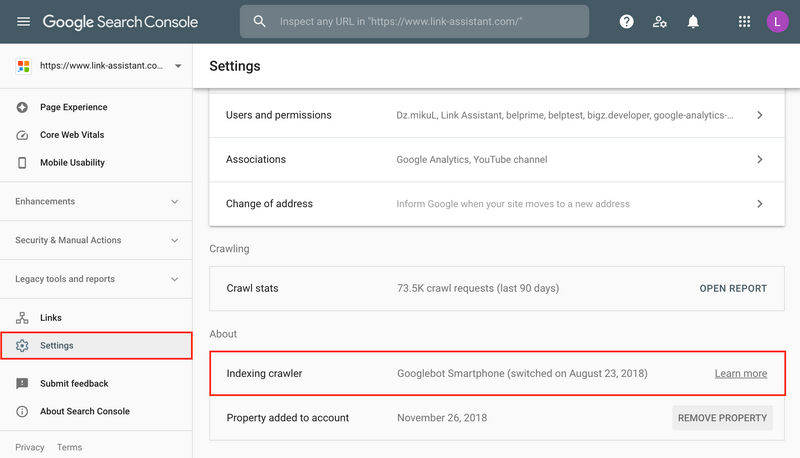Click the Change of address label
This screenshot has height=458, width=800.
[x=269, y=204]
